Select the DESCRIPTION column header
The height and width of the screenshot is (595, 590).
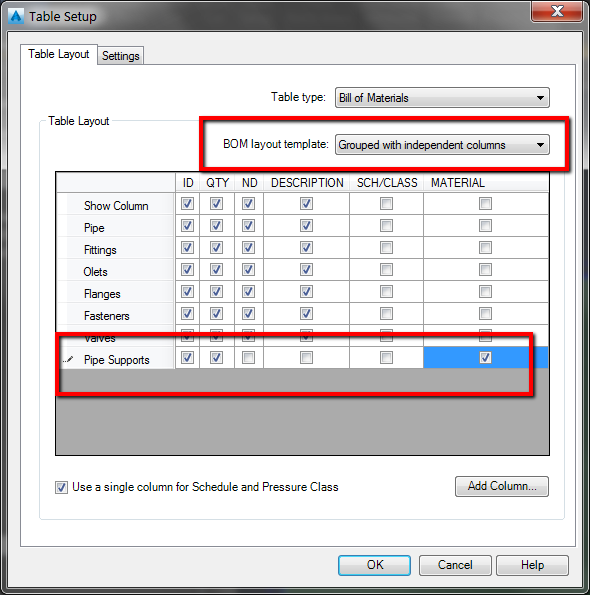pyautogui.click(x=307, y=183)
